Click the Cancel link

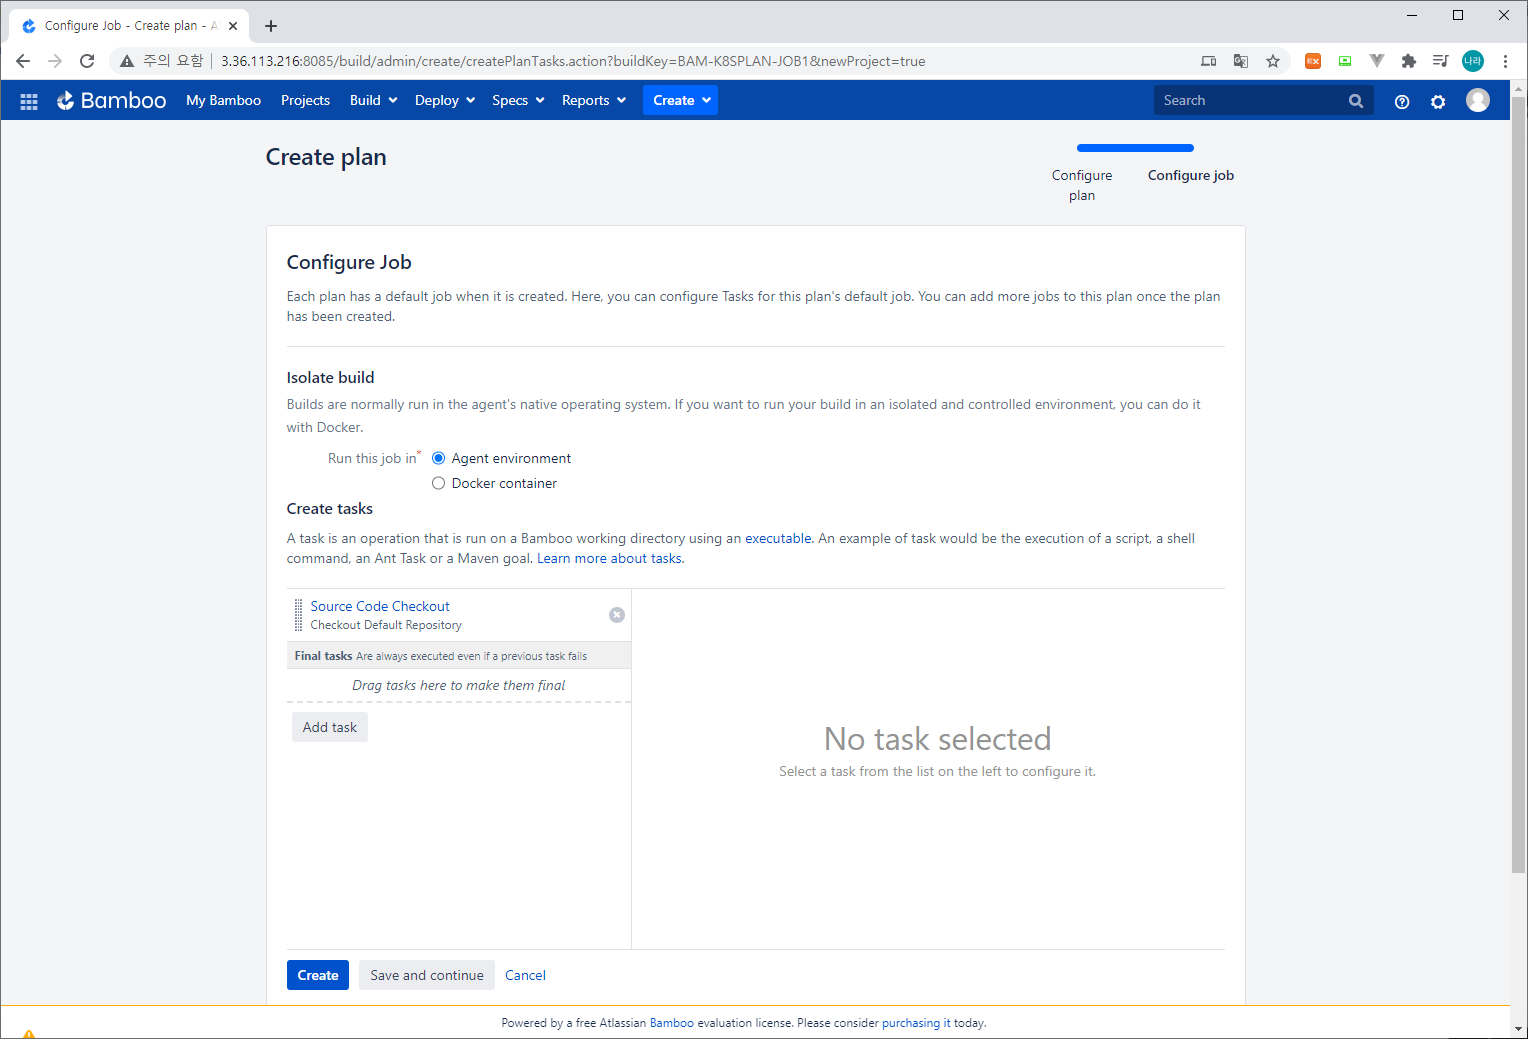click(x=525, y=975)
